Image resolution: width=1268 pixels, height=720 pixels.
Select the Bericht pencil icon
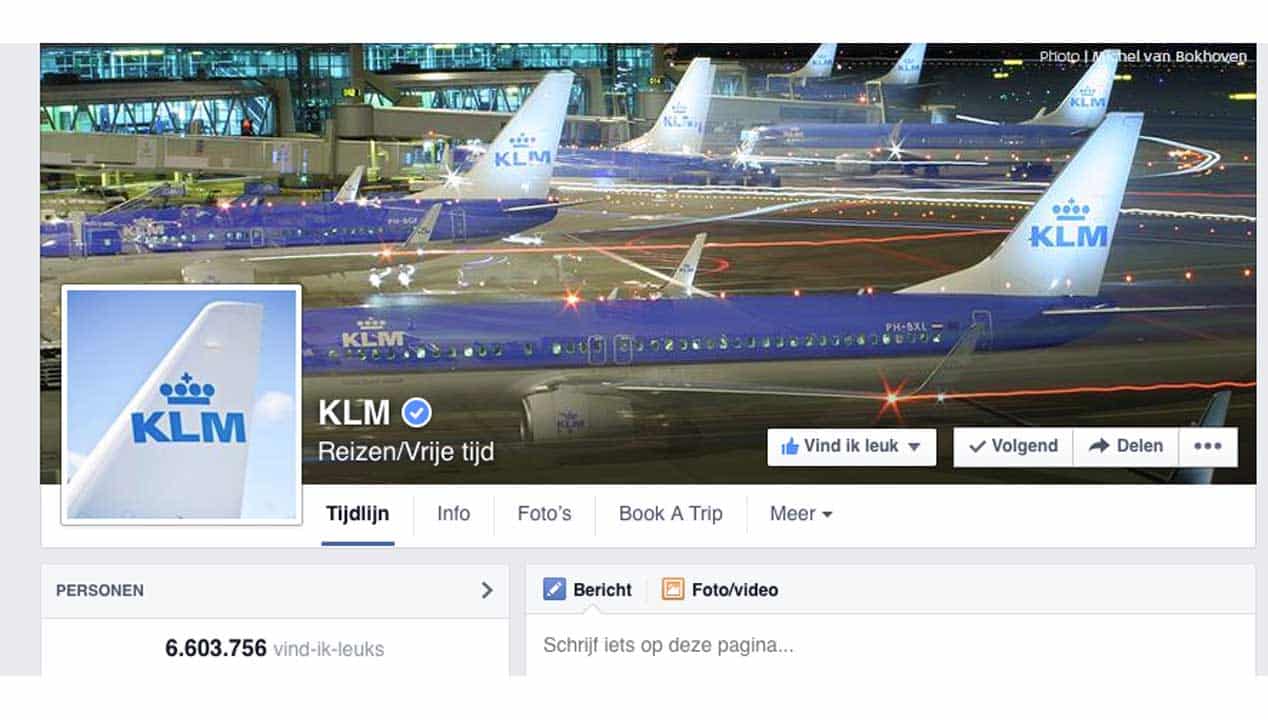[554, 589]
